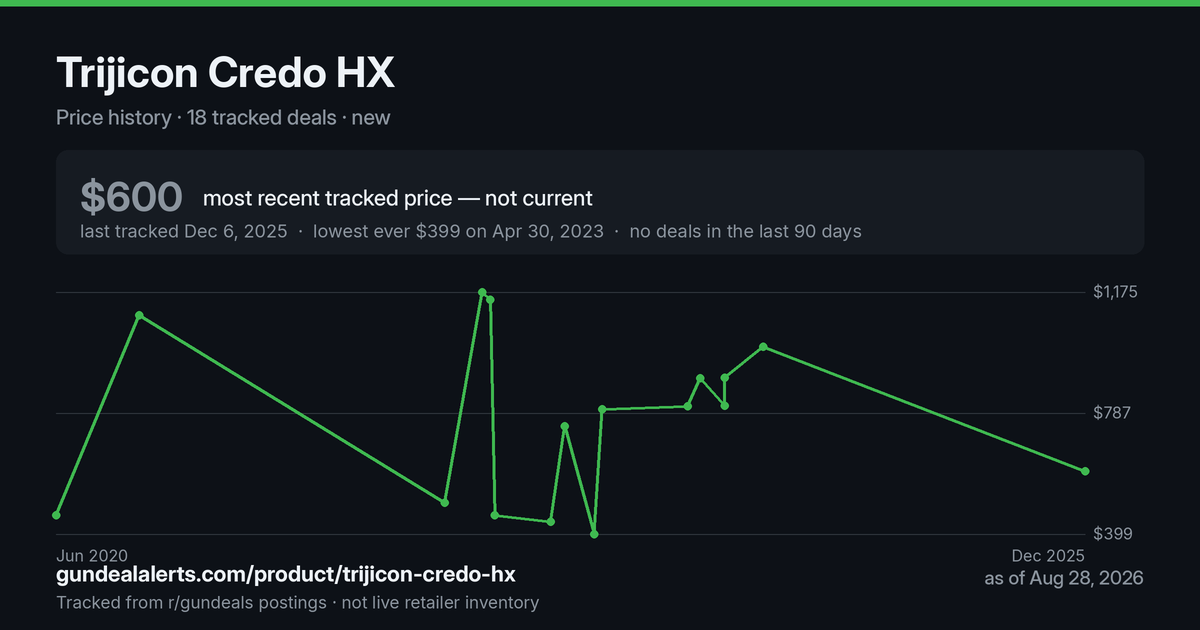Image resolution: width=1200 pixels, height=630 pixels.
Task: Click the 'lowest ever $399 on Apr 30, 2023' text
Action: click(x=458, y=231)
